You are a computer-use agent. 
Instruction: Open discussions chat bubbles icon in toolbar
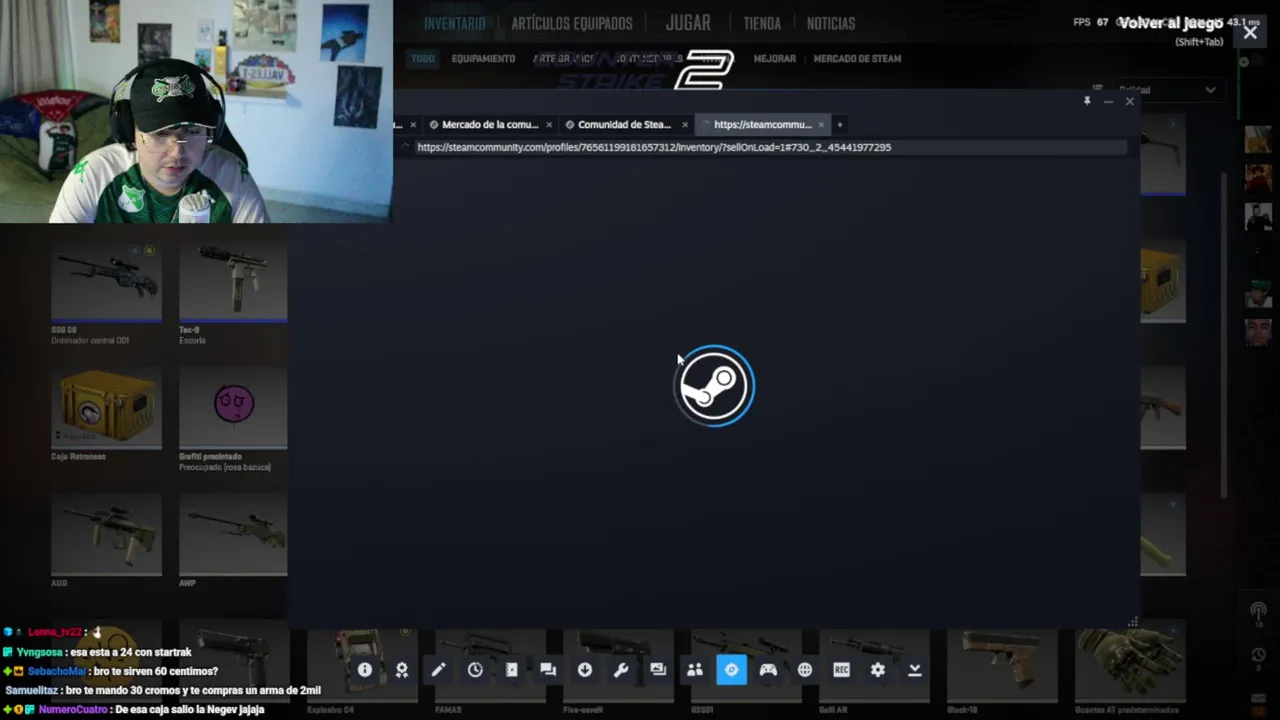point(548,670)
